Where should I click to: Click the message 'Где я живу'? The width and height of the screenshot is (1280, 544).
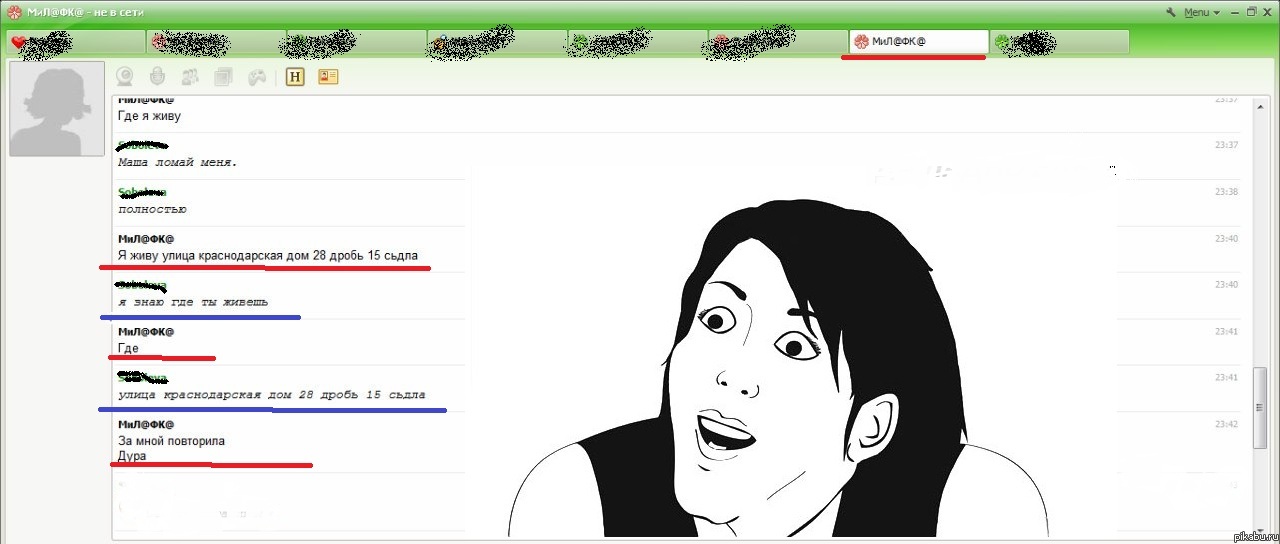(x=149, y=116)
